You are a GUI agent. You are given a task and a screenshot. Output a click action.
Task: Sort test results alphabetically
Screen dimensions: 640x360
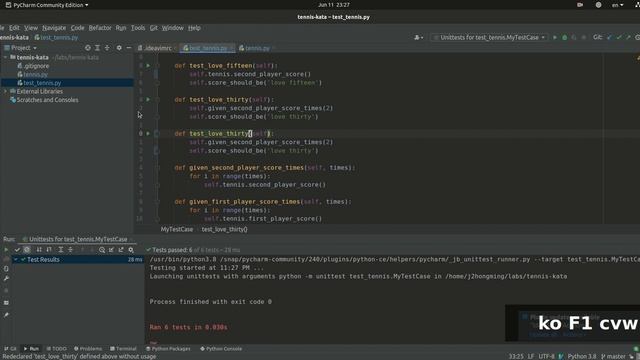tap(39, 250)
